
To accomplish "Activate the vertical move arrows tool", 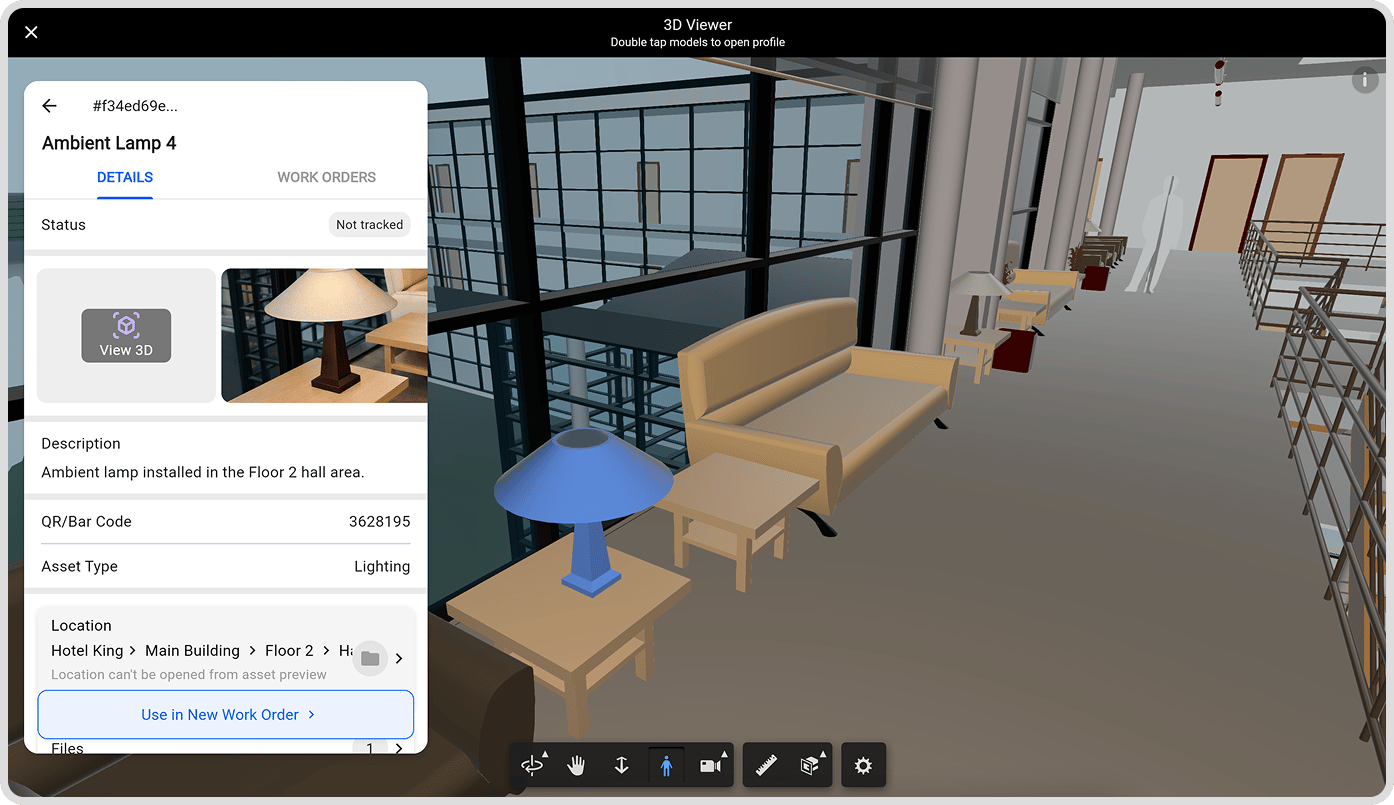I will 621,766.
